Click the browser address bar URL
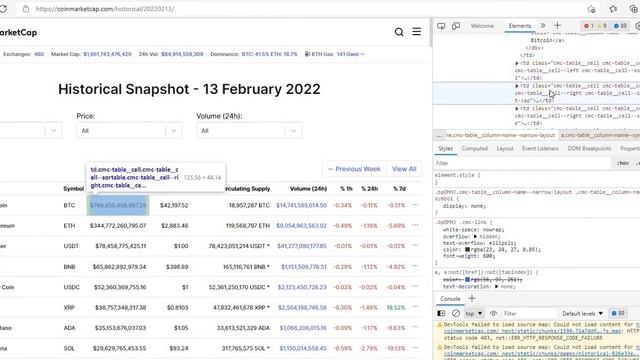The image size is (640, 360). click(105, 9)
